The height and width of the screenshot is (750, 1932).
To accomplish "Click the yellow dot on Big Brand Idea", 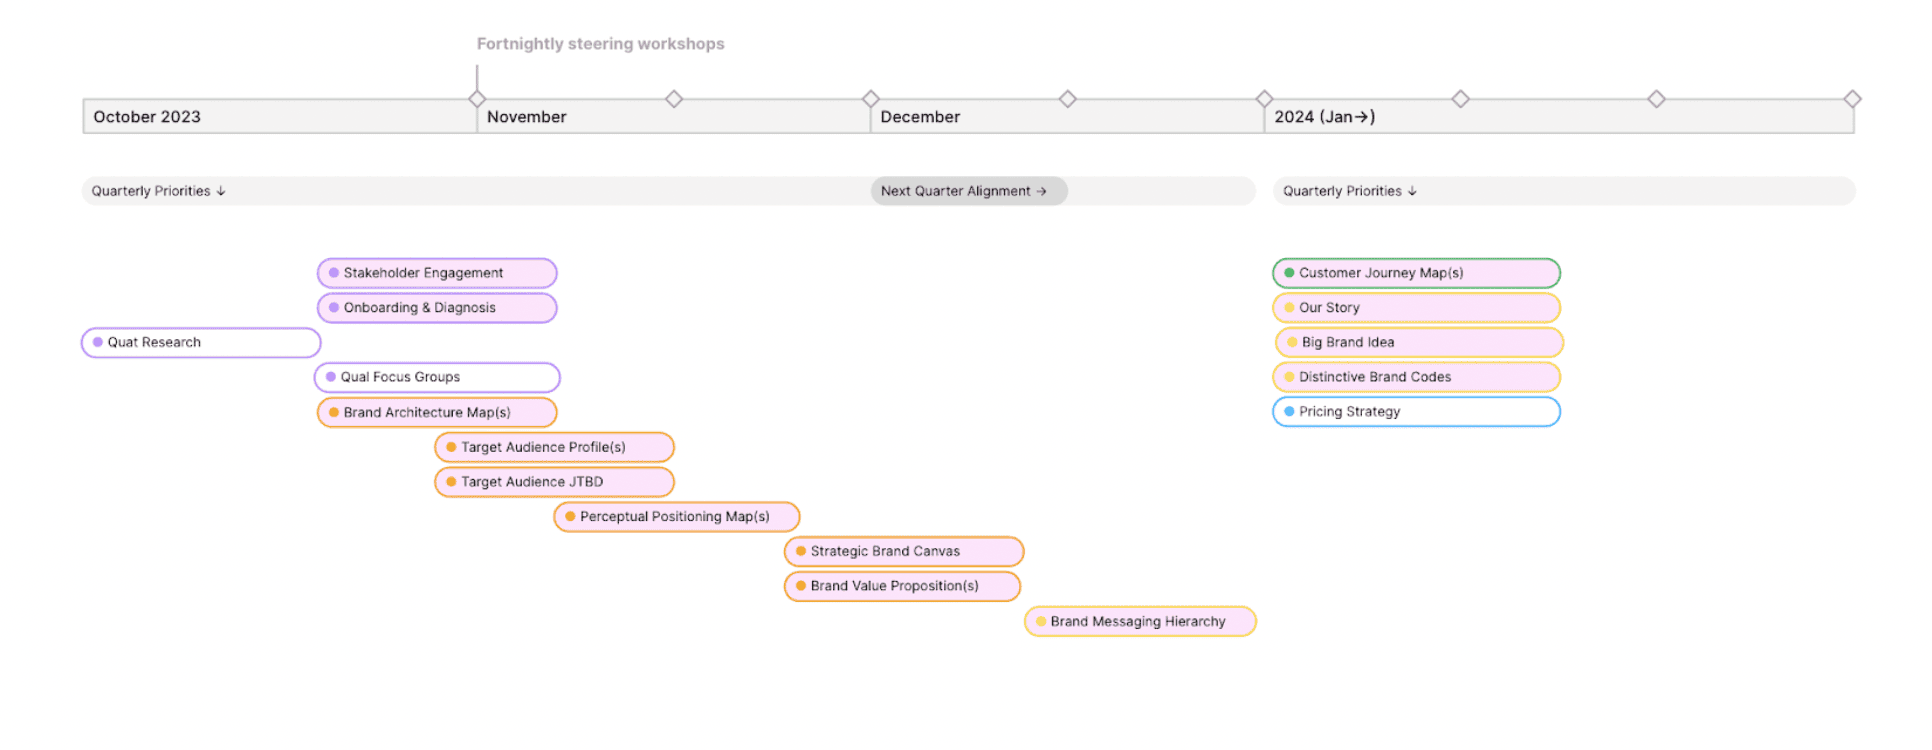I will (x=1292, y=342).
